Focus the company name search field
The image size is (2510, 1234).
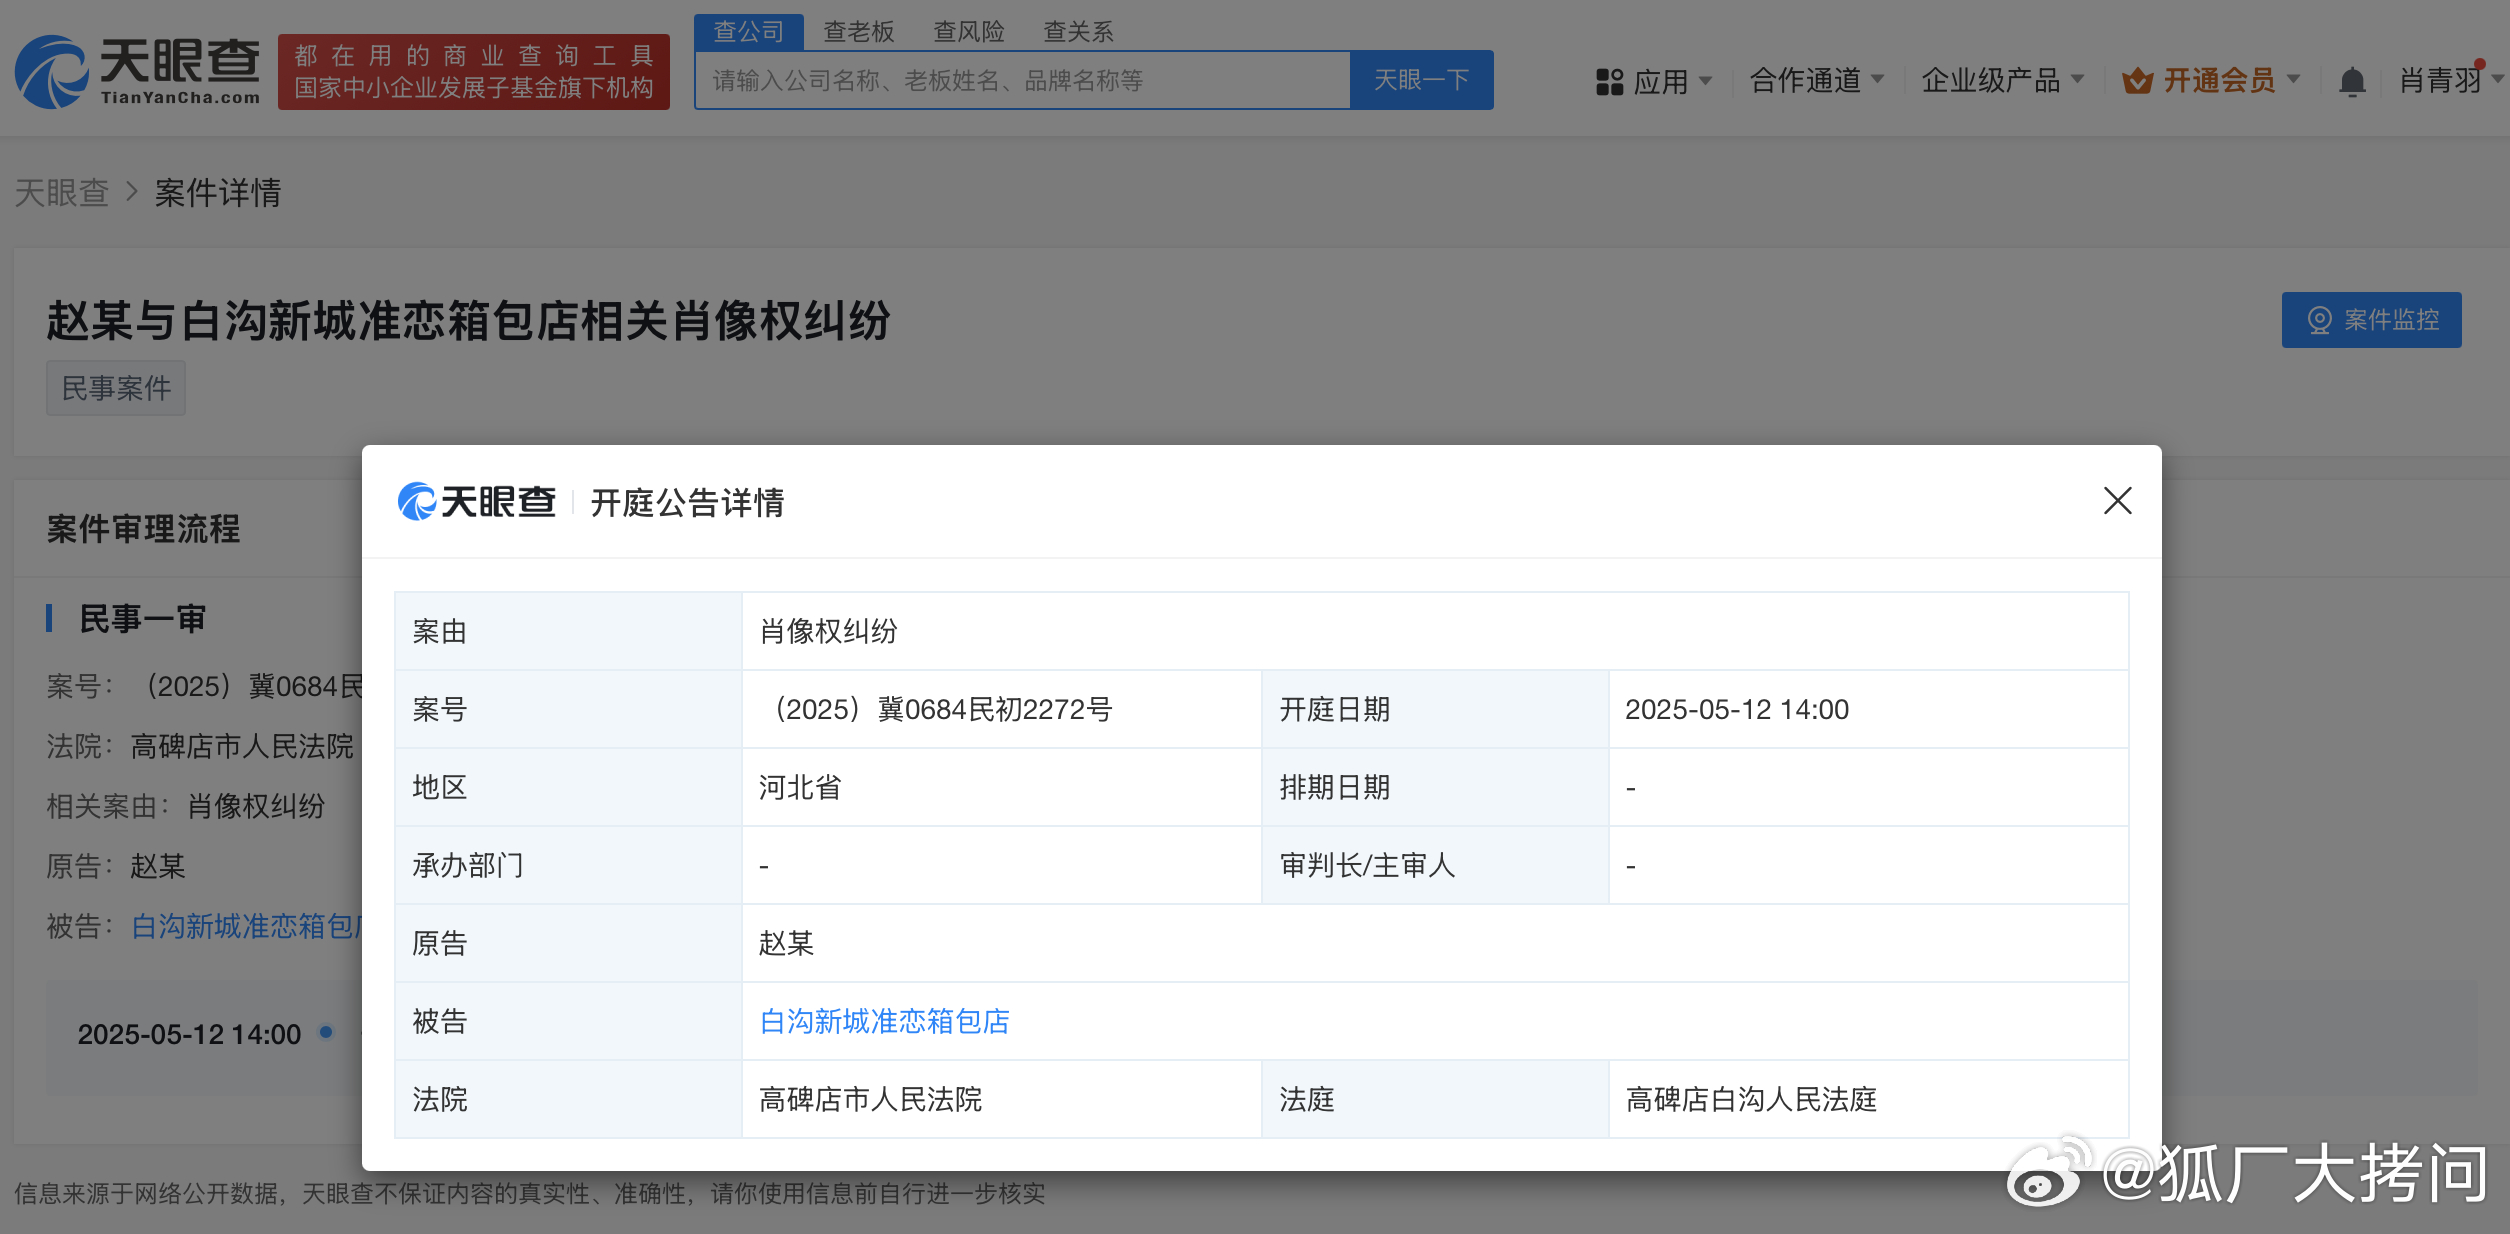(1022, 80)
